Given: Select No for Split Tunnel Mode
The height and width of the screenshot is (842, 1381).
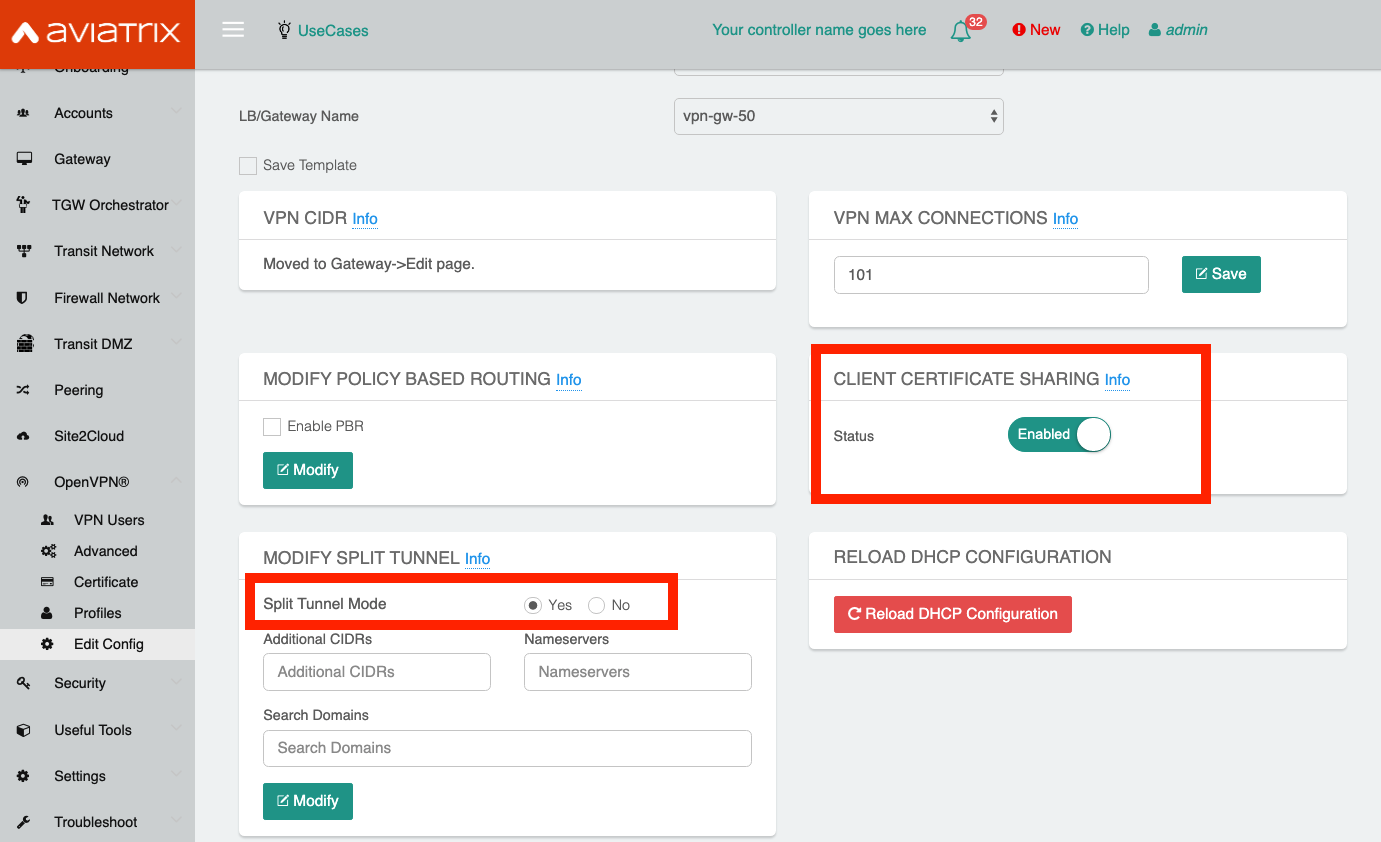Looking at the screenshot, I should tap(597, 605).
